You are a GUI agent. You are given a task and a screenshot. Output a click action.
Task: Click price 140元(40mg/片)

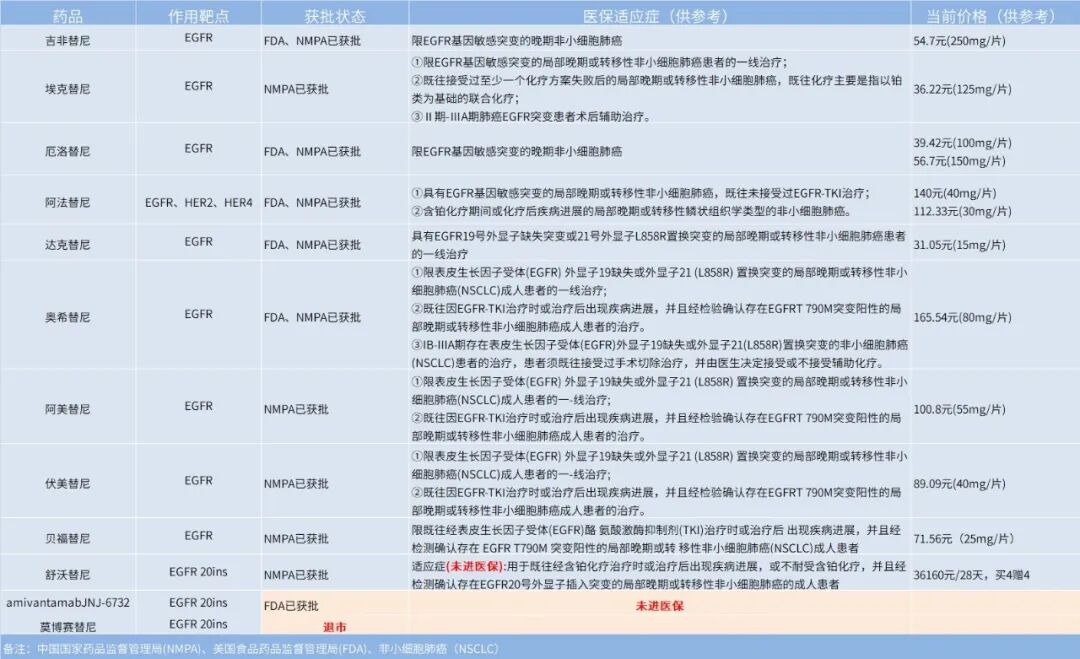click(x=955, y=193)
